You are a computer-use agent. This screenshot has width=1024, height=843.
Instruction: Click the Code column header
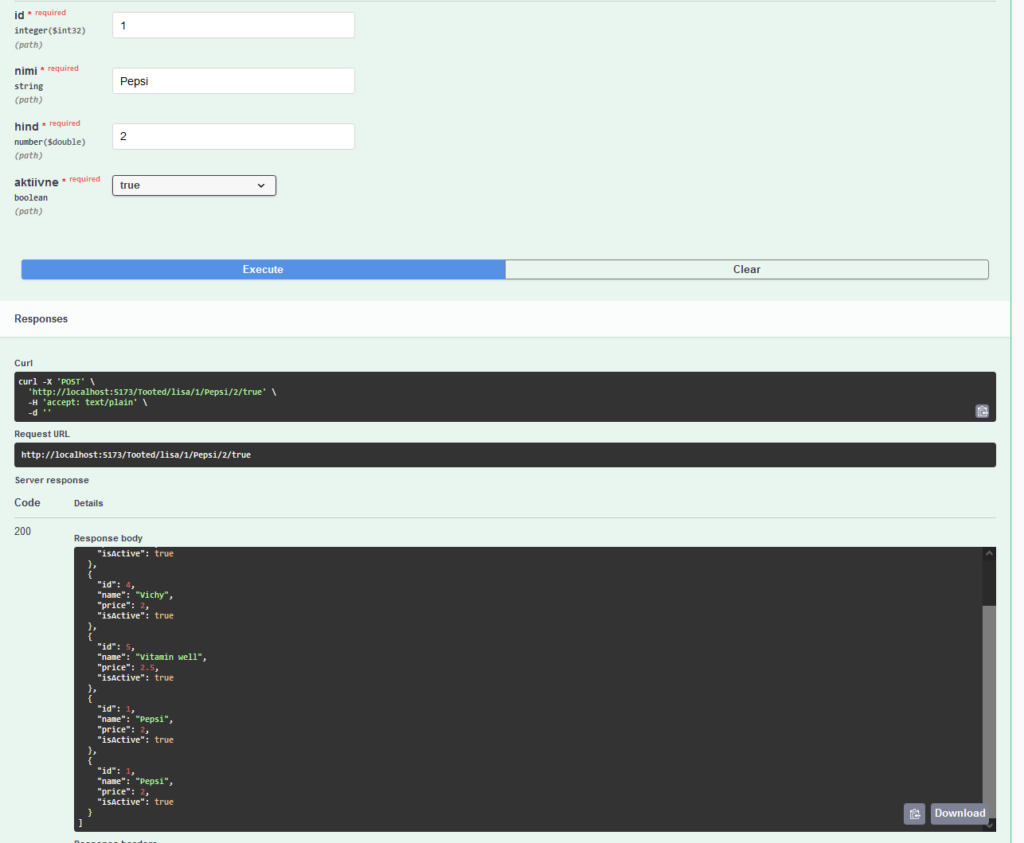click(27, 503)
